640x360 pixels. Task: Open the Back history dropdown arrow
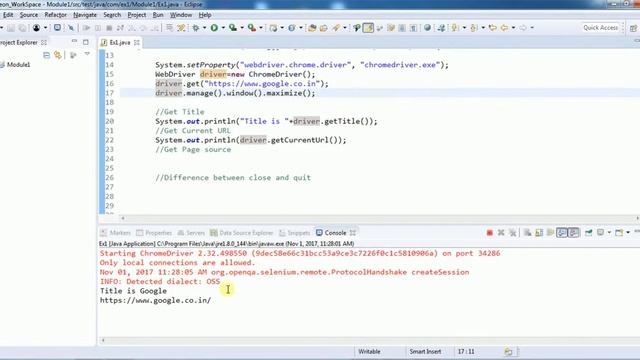click(x=513, y=28)
